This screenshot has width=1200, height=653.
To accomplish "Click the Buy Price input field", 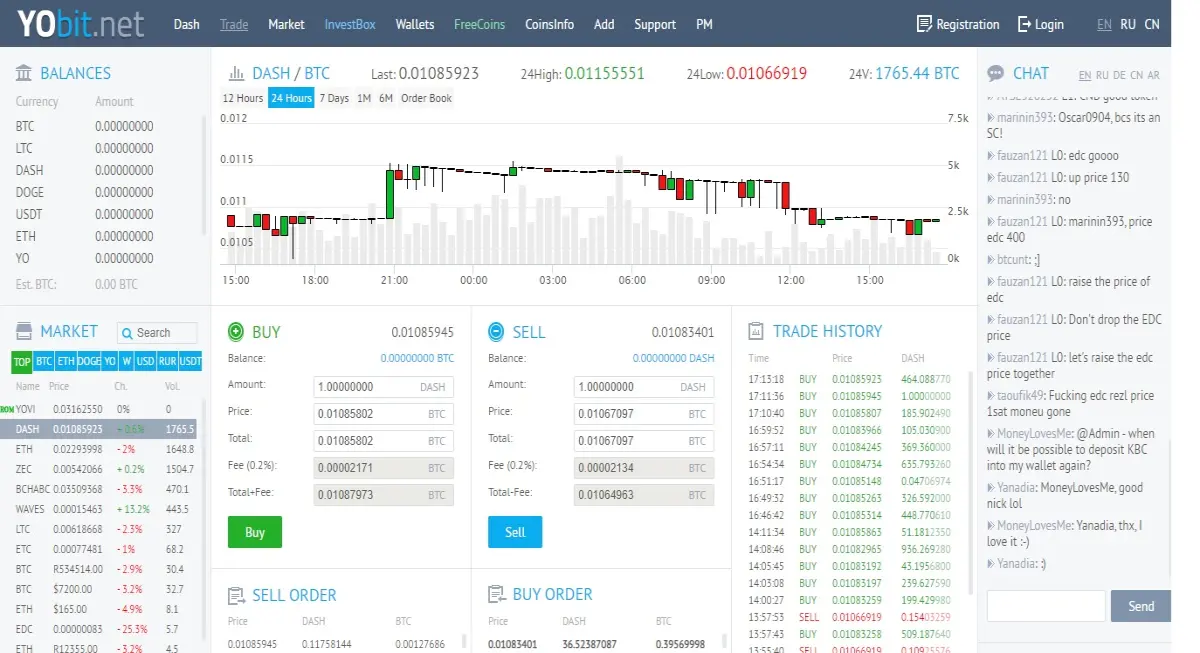I will [x=383, y=413].
